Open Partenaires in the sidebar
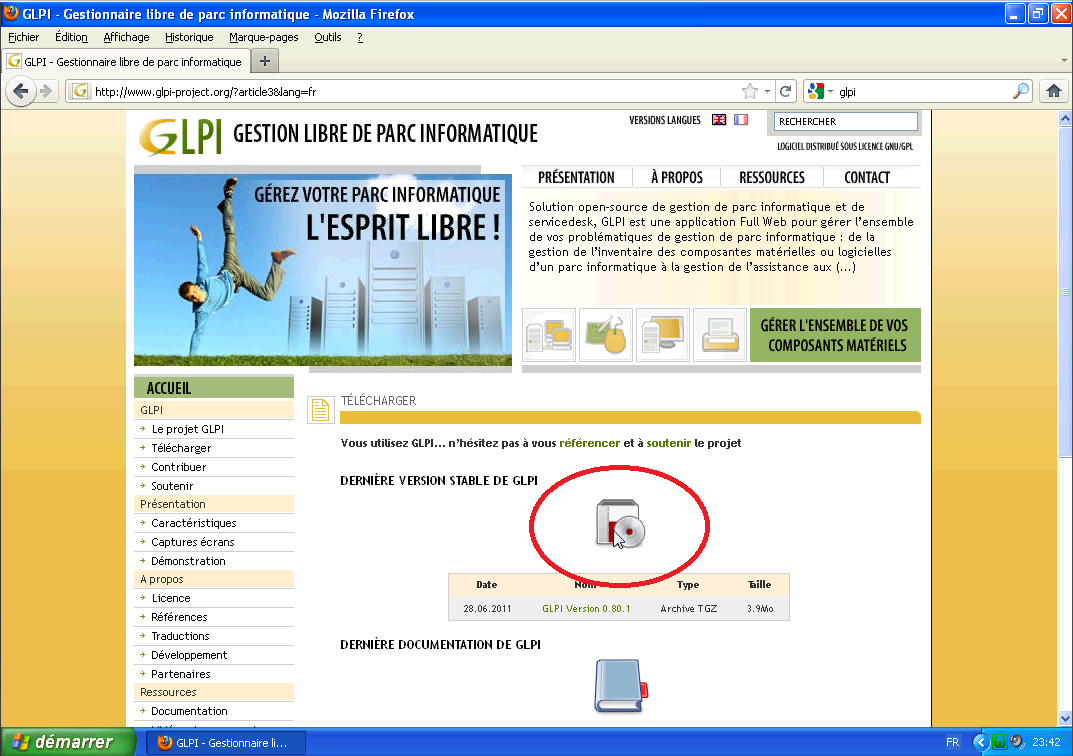Viewport: 1073px width, 756px height. click(181, 674)
